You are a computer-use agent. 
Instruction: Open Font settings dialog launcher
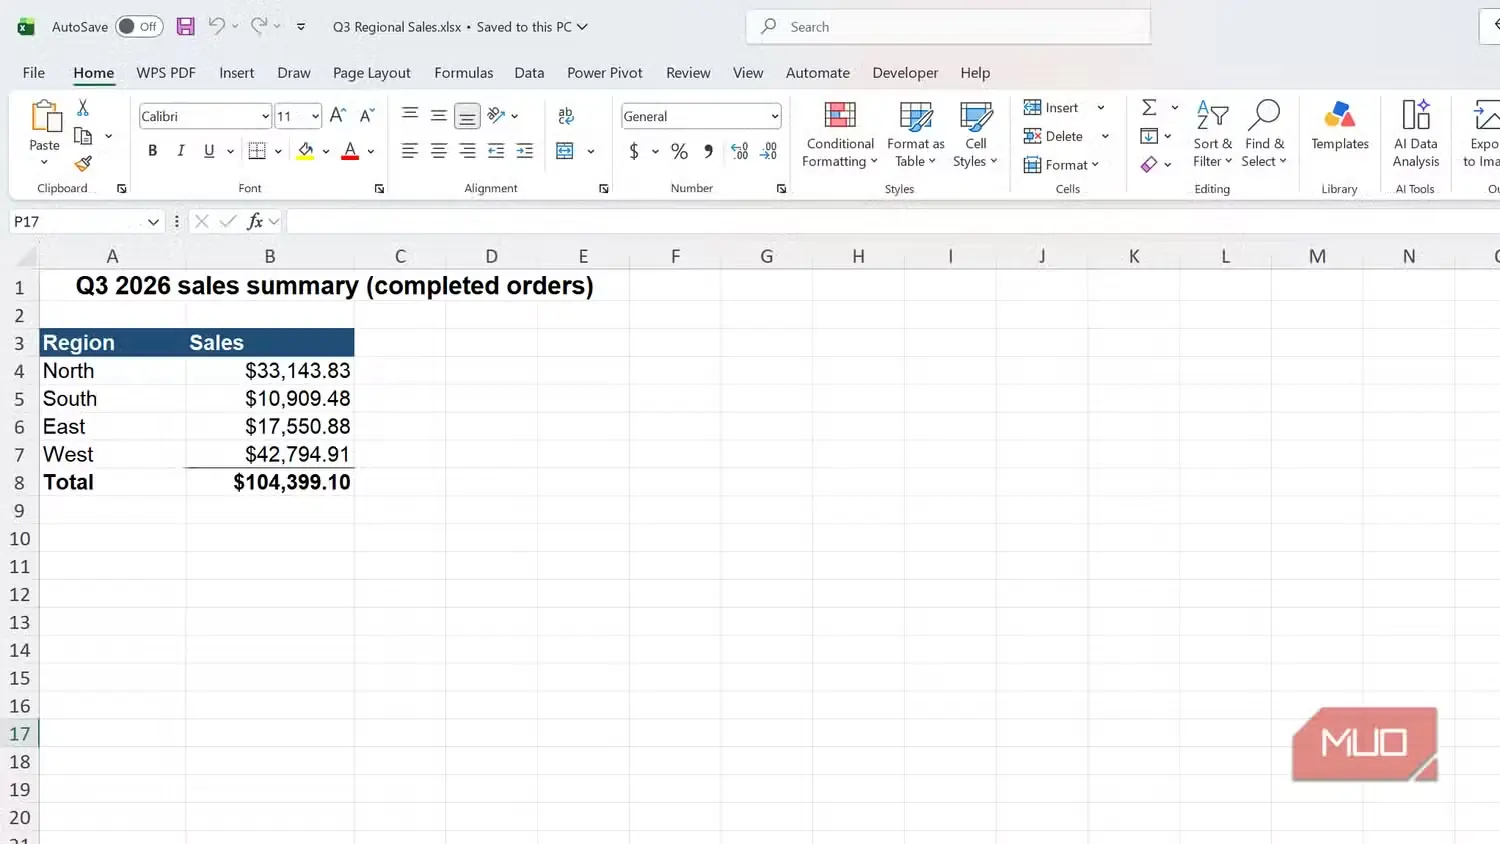tap(379, 189)
